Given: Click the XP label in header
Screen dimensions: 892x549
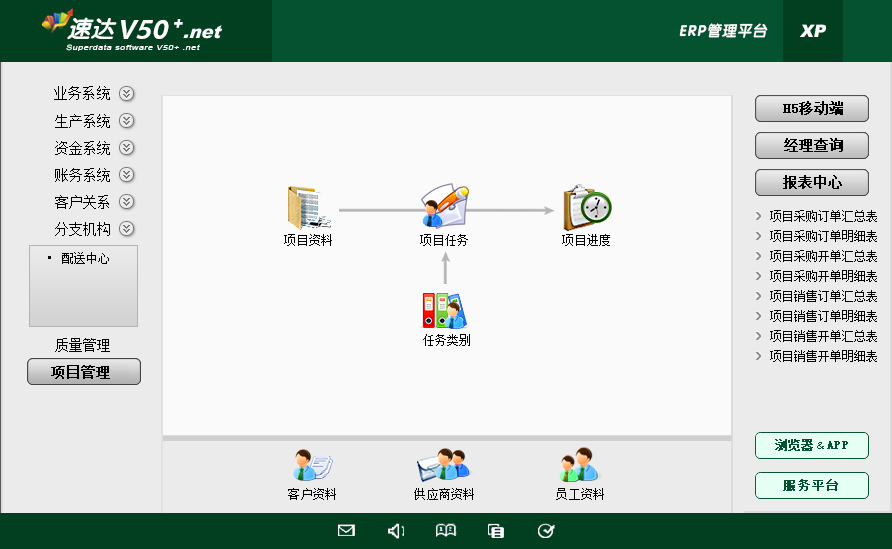Looking at the screenshot, I should [x=813, y=31].
